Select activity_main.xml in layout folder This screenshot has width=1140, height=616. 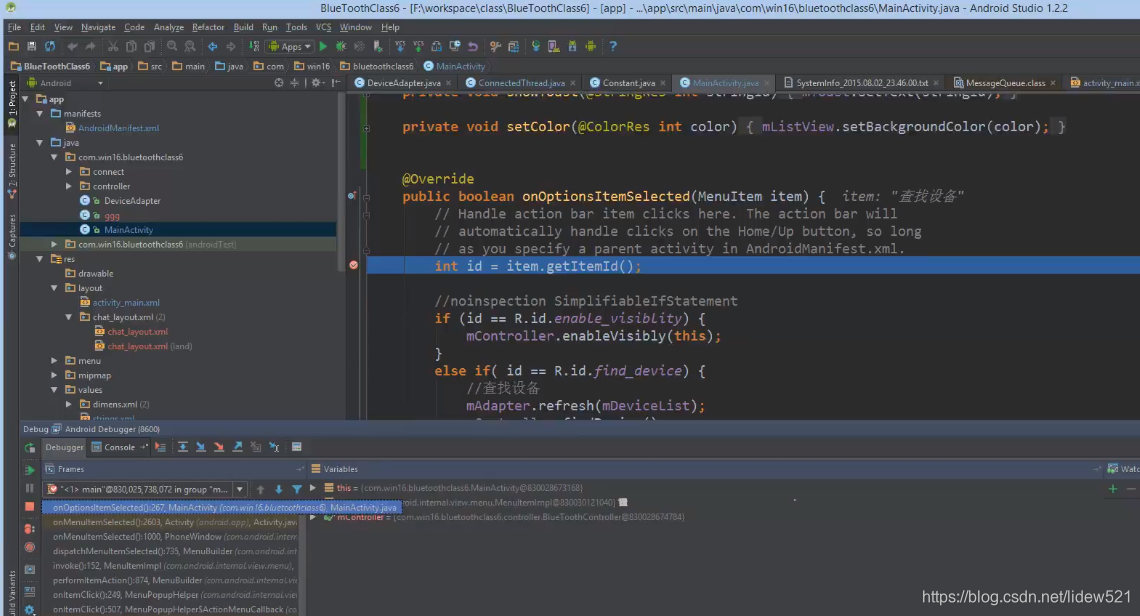[x=126, y=303]
